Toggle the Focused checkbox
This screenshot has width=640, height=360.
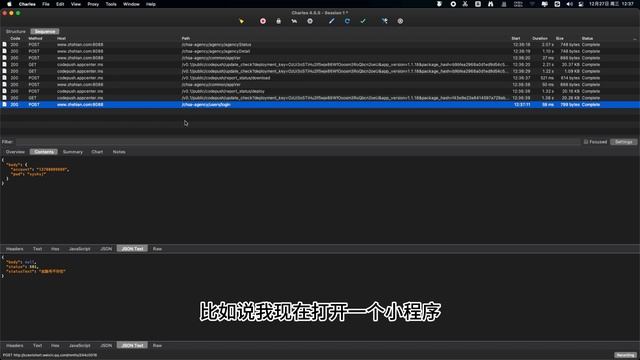point(586,142)
